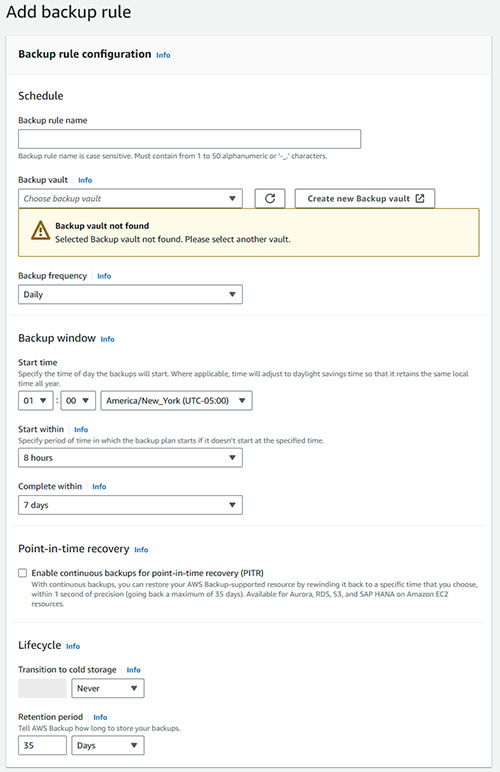Select the America/New_York timezone dropdown
Image resolution: width=500 pixels, height=772 pixels.
pyautogui.click(x=177, y=401)
